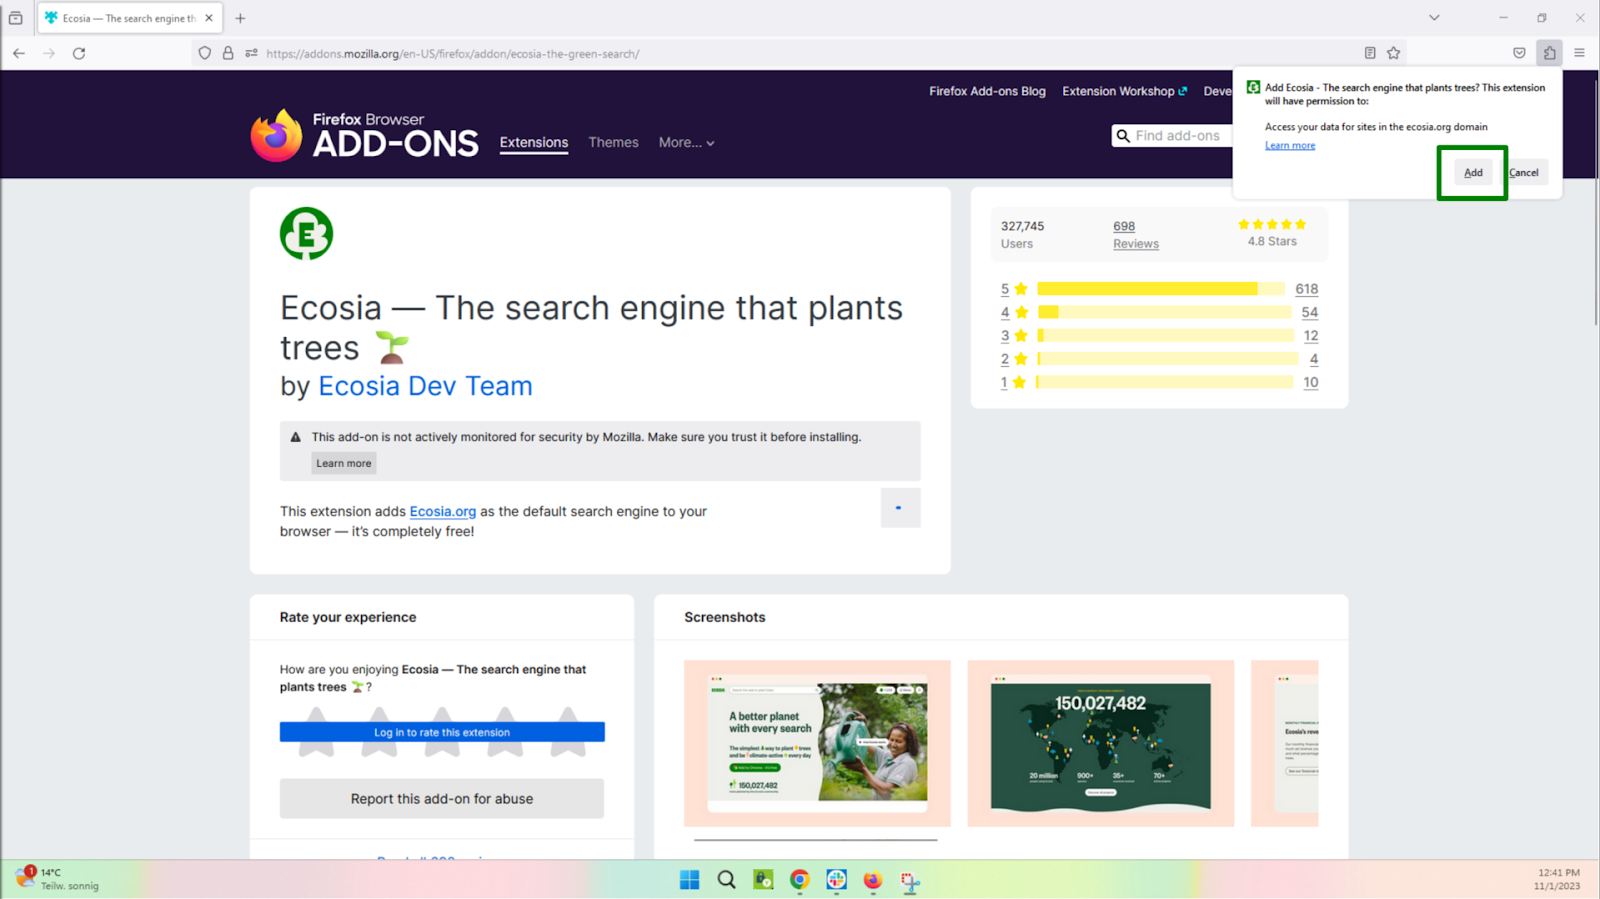The image size is (1600, 899).
Task: Click the 54 four-star review count
Action: tap(1309, 312)
